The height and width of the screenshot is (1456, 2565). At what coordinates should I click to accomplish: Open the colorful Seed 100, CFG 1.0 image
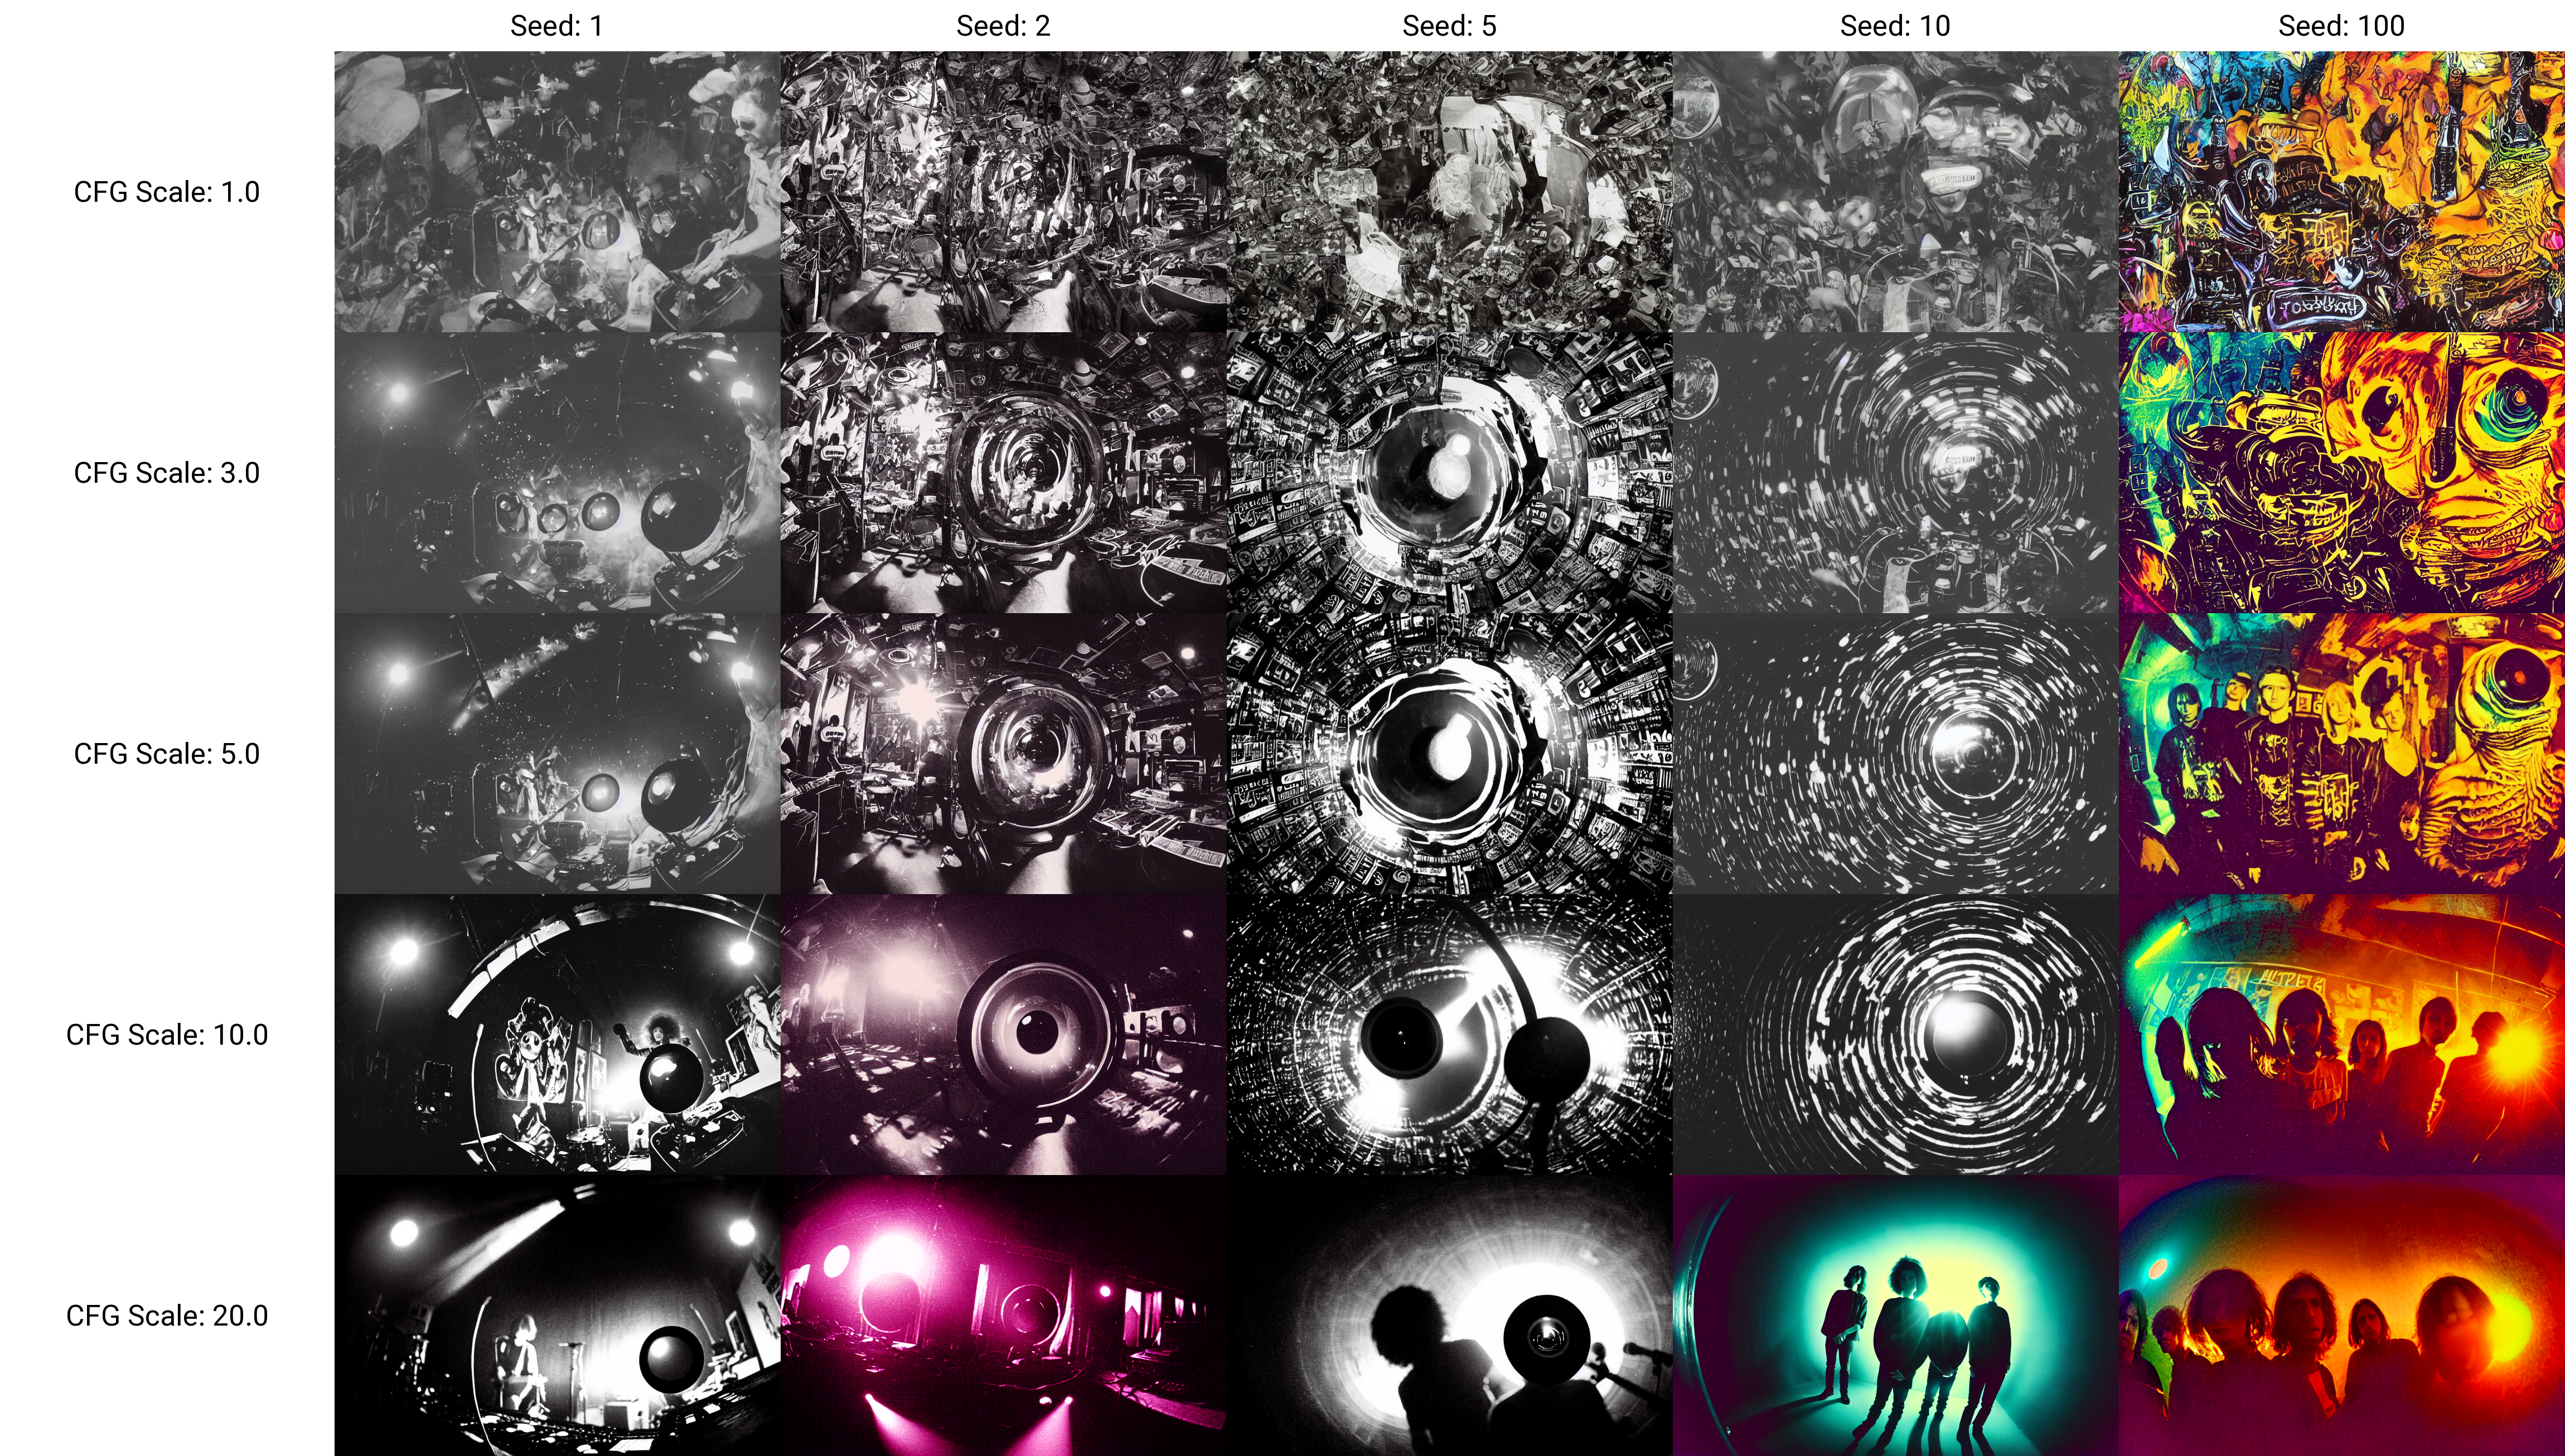click(x=2340, y=192)
